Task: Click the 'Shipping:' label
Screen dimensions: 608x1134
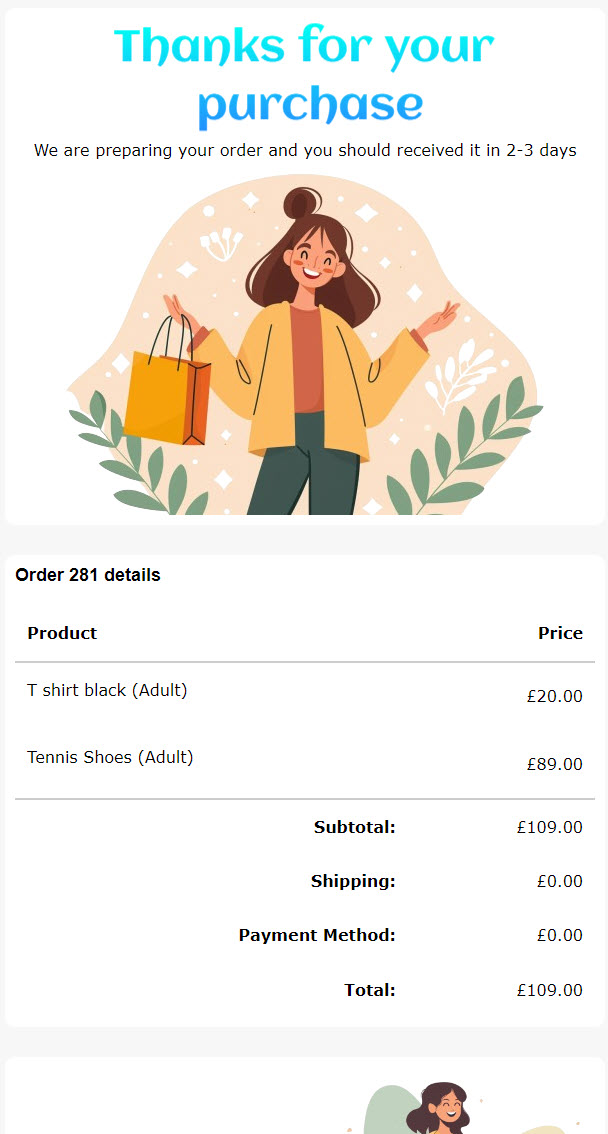Action: point(354,882)
